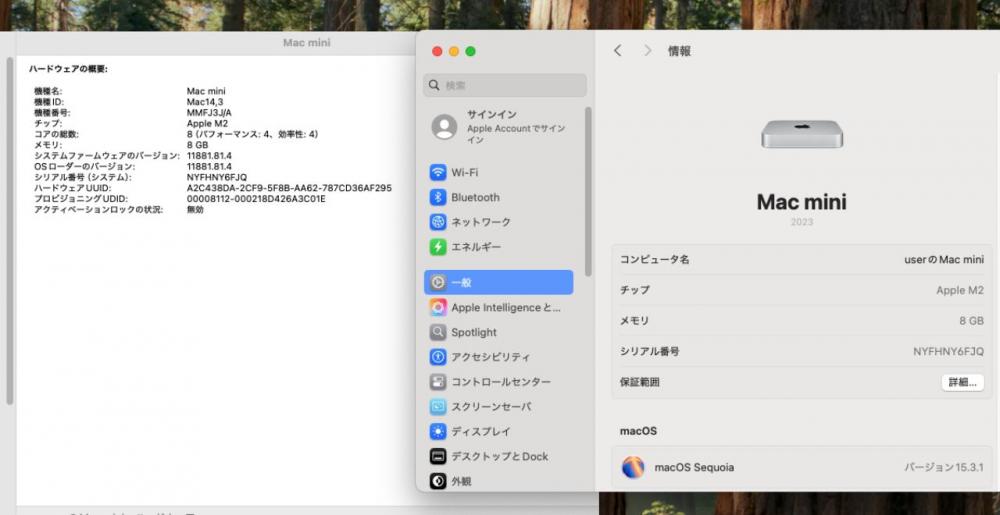Select エネルギー label in the sidebar
Image resolution: width=1000 pixels, height=515 pixels.
click(x=476, y=247)
